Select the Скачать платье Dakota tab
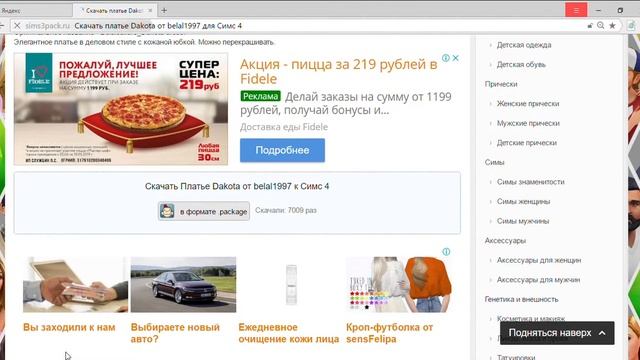This screenshot has width=640, height=360. (115, 11)
